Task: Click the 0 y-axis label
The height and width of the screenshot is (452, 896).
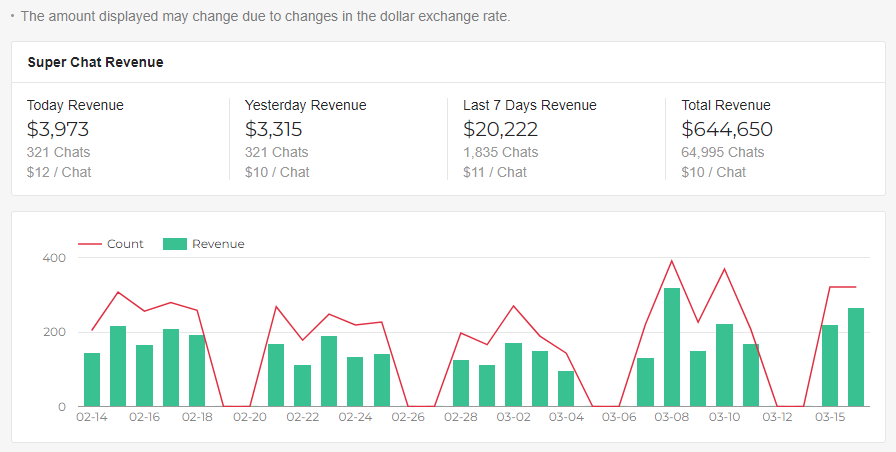Action: [x=62, y=407]
